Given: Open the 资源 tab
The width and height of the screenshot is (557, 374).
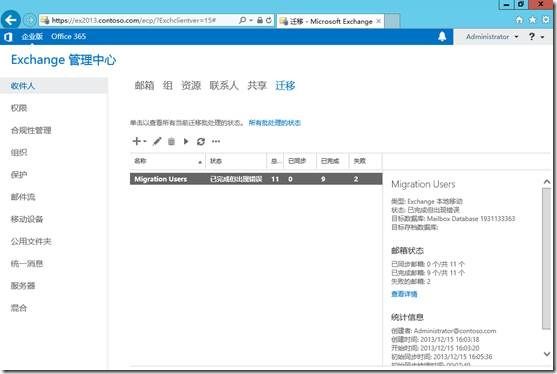Looking at the screenshot, I should tap(191, 86).
